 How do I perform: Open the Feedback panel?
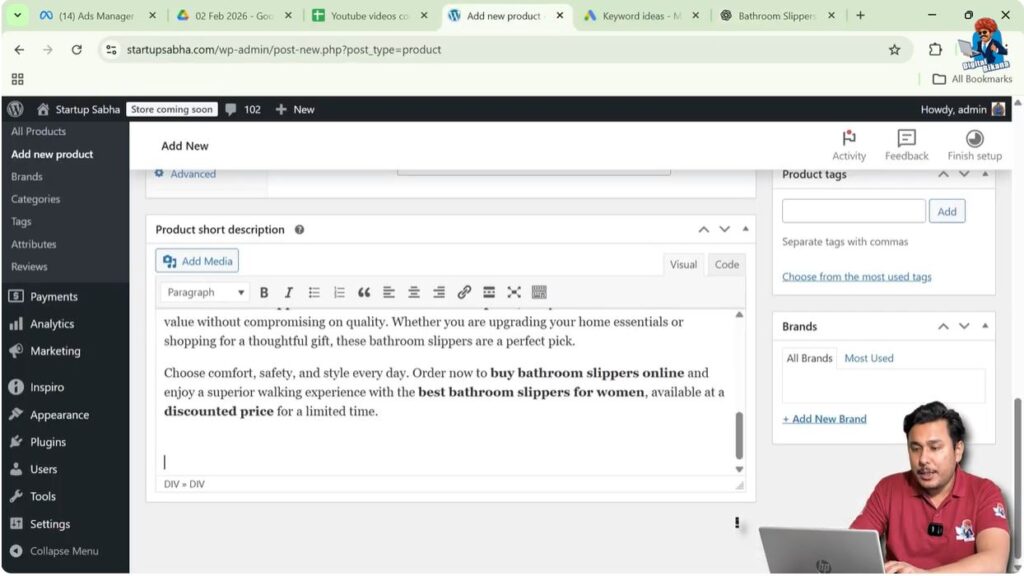pos(905,144)
